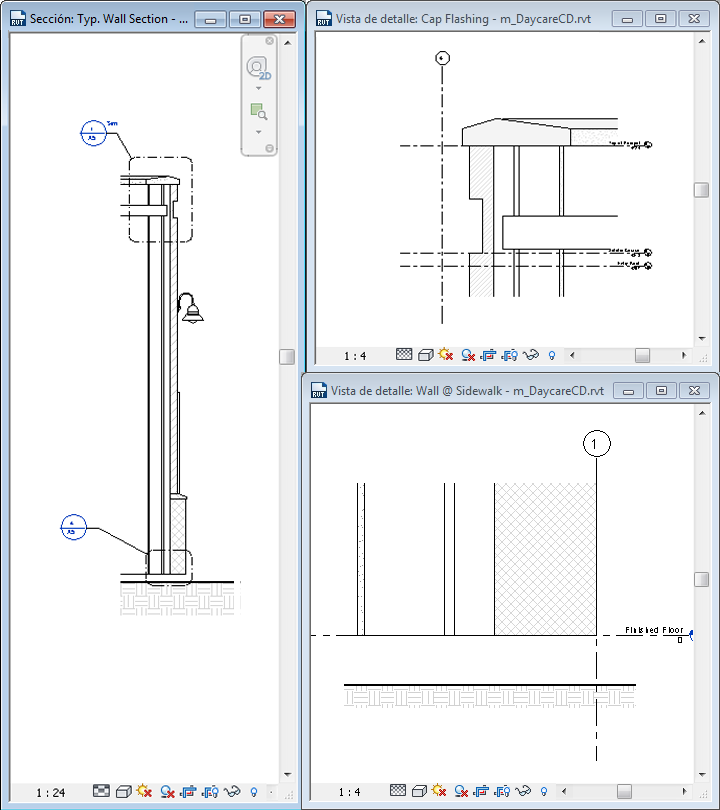The image size is (720, 810).
Task: Toggle Crop View in the Cap Flashing window
Action: pyautogui.click(x=489, y=355)
